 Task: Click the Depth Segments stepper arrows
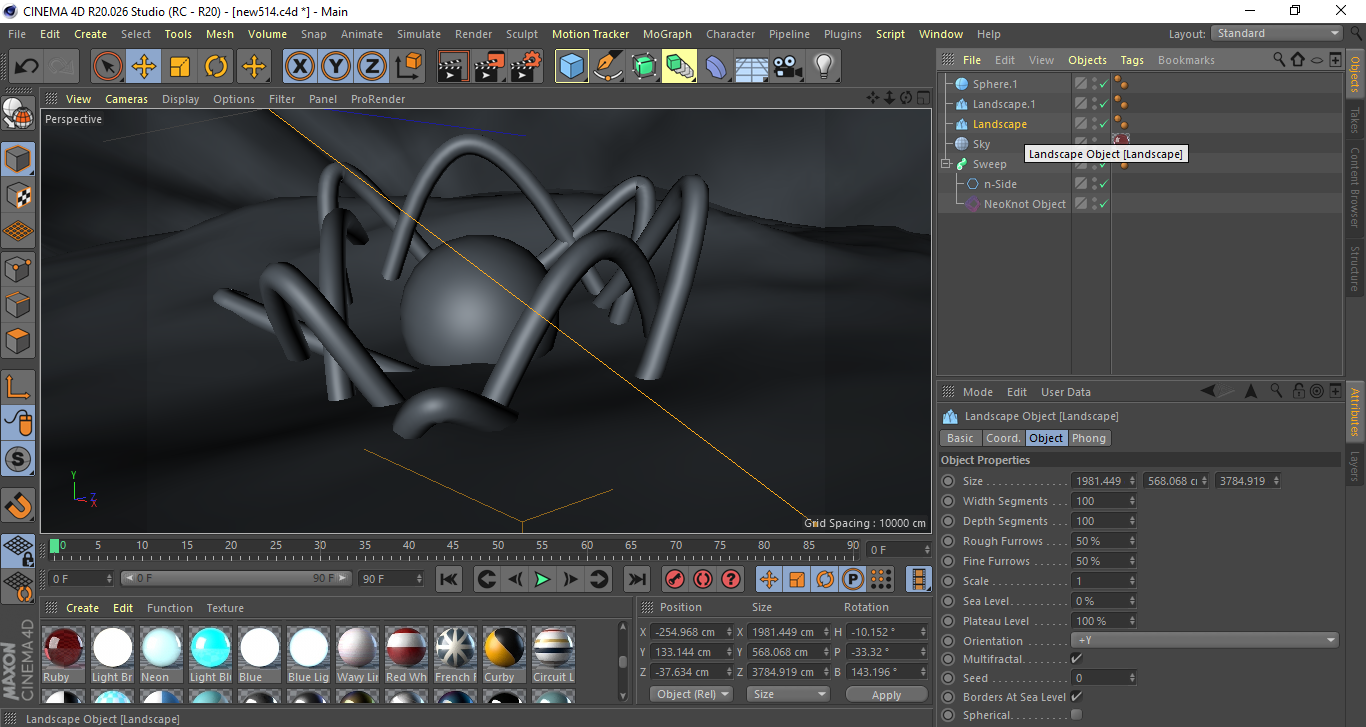(1132, 521)
